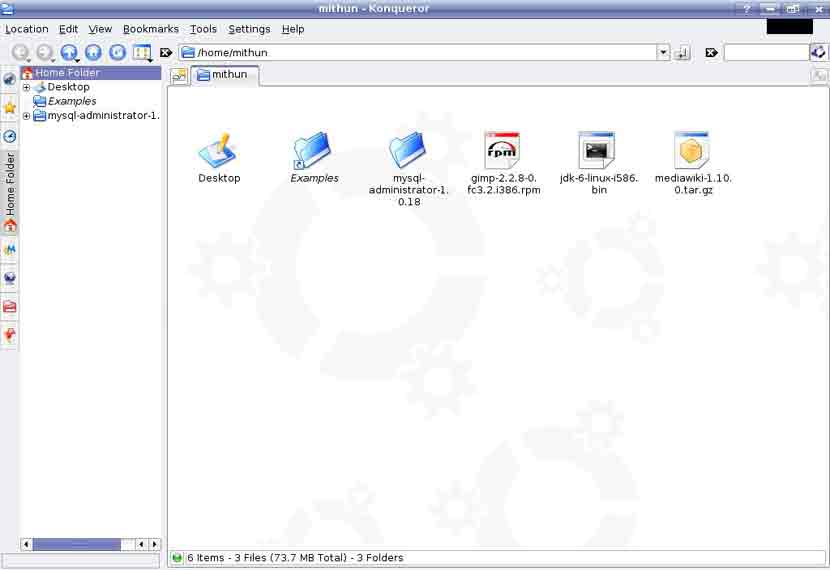
Task: Toggle view mode toolbar button
Action: [142, 52]
